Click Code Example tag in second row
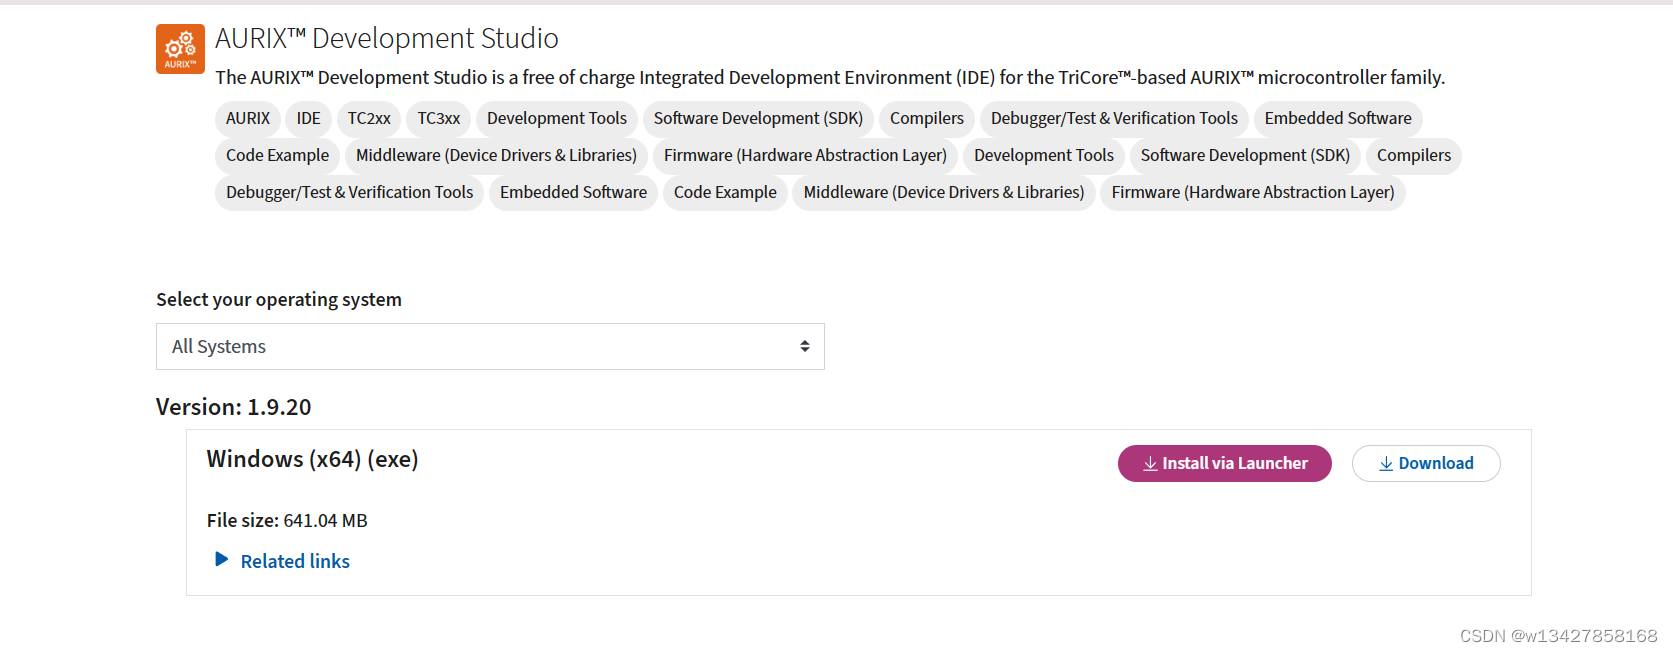Screen dimensions: 1673x652 277,155
